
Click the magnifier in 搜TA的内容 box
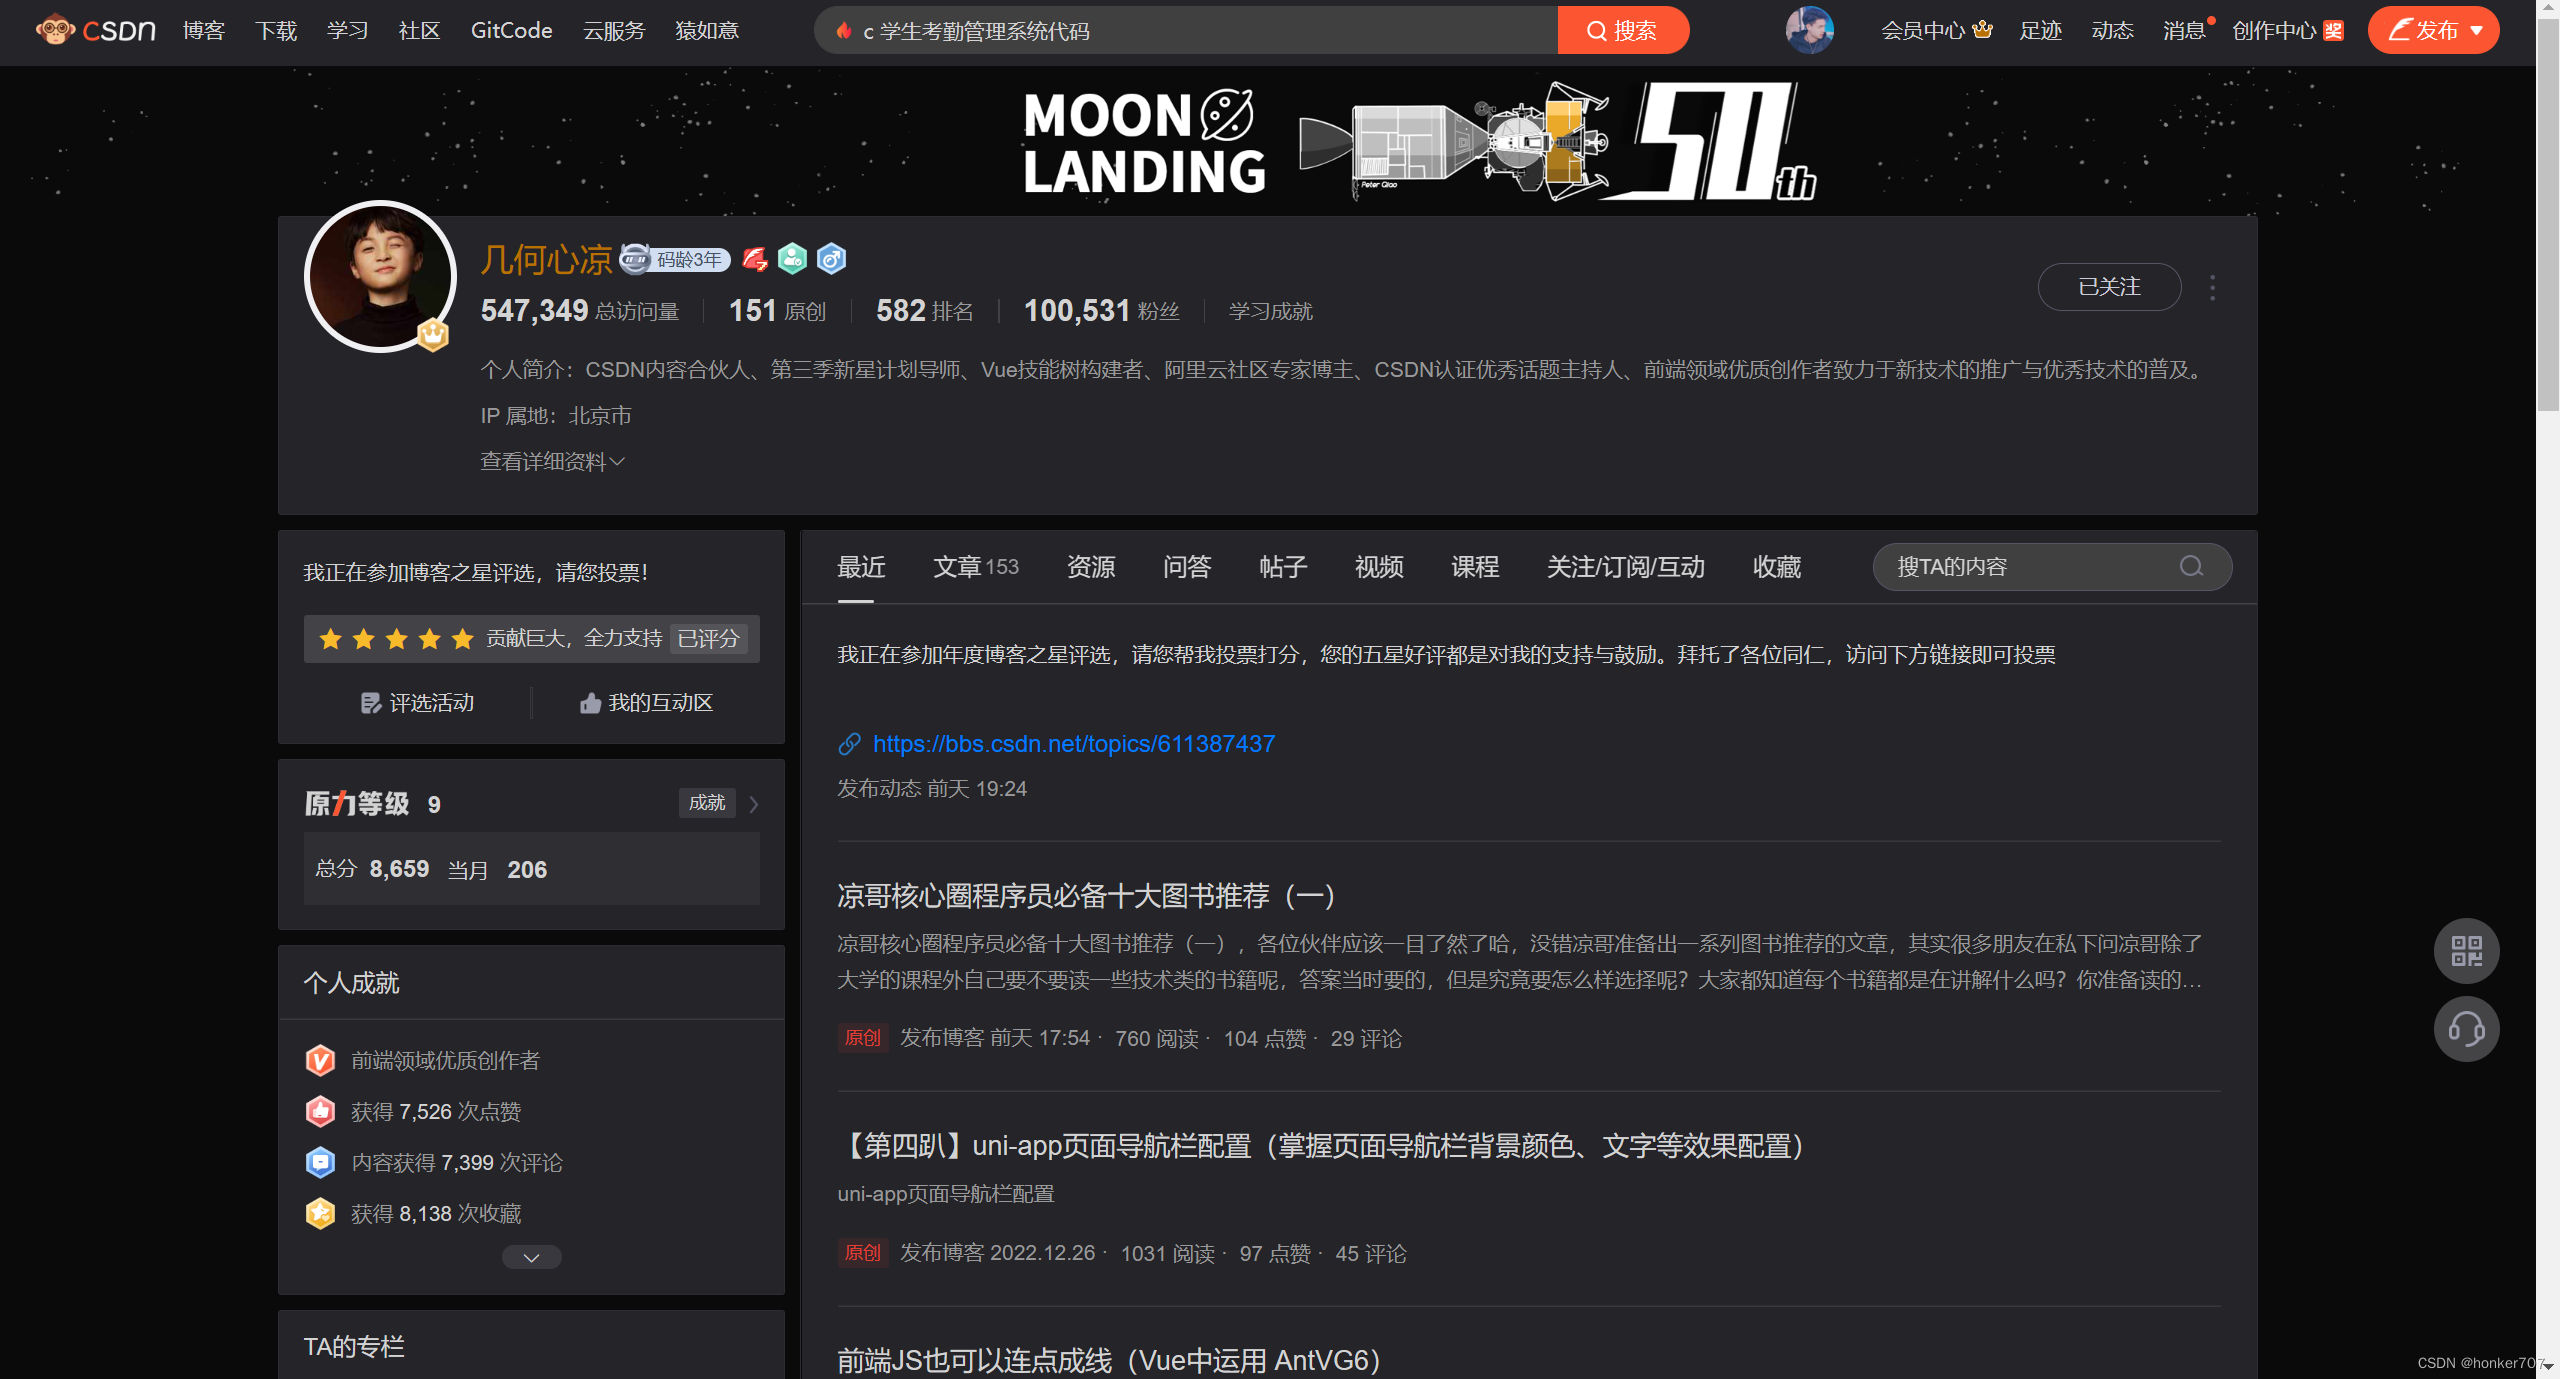click(2191, 567)
